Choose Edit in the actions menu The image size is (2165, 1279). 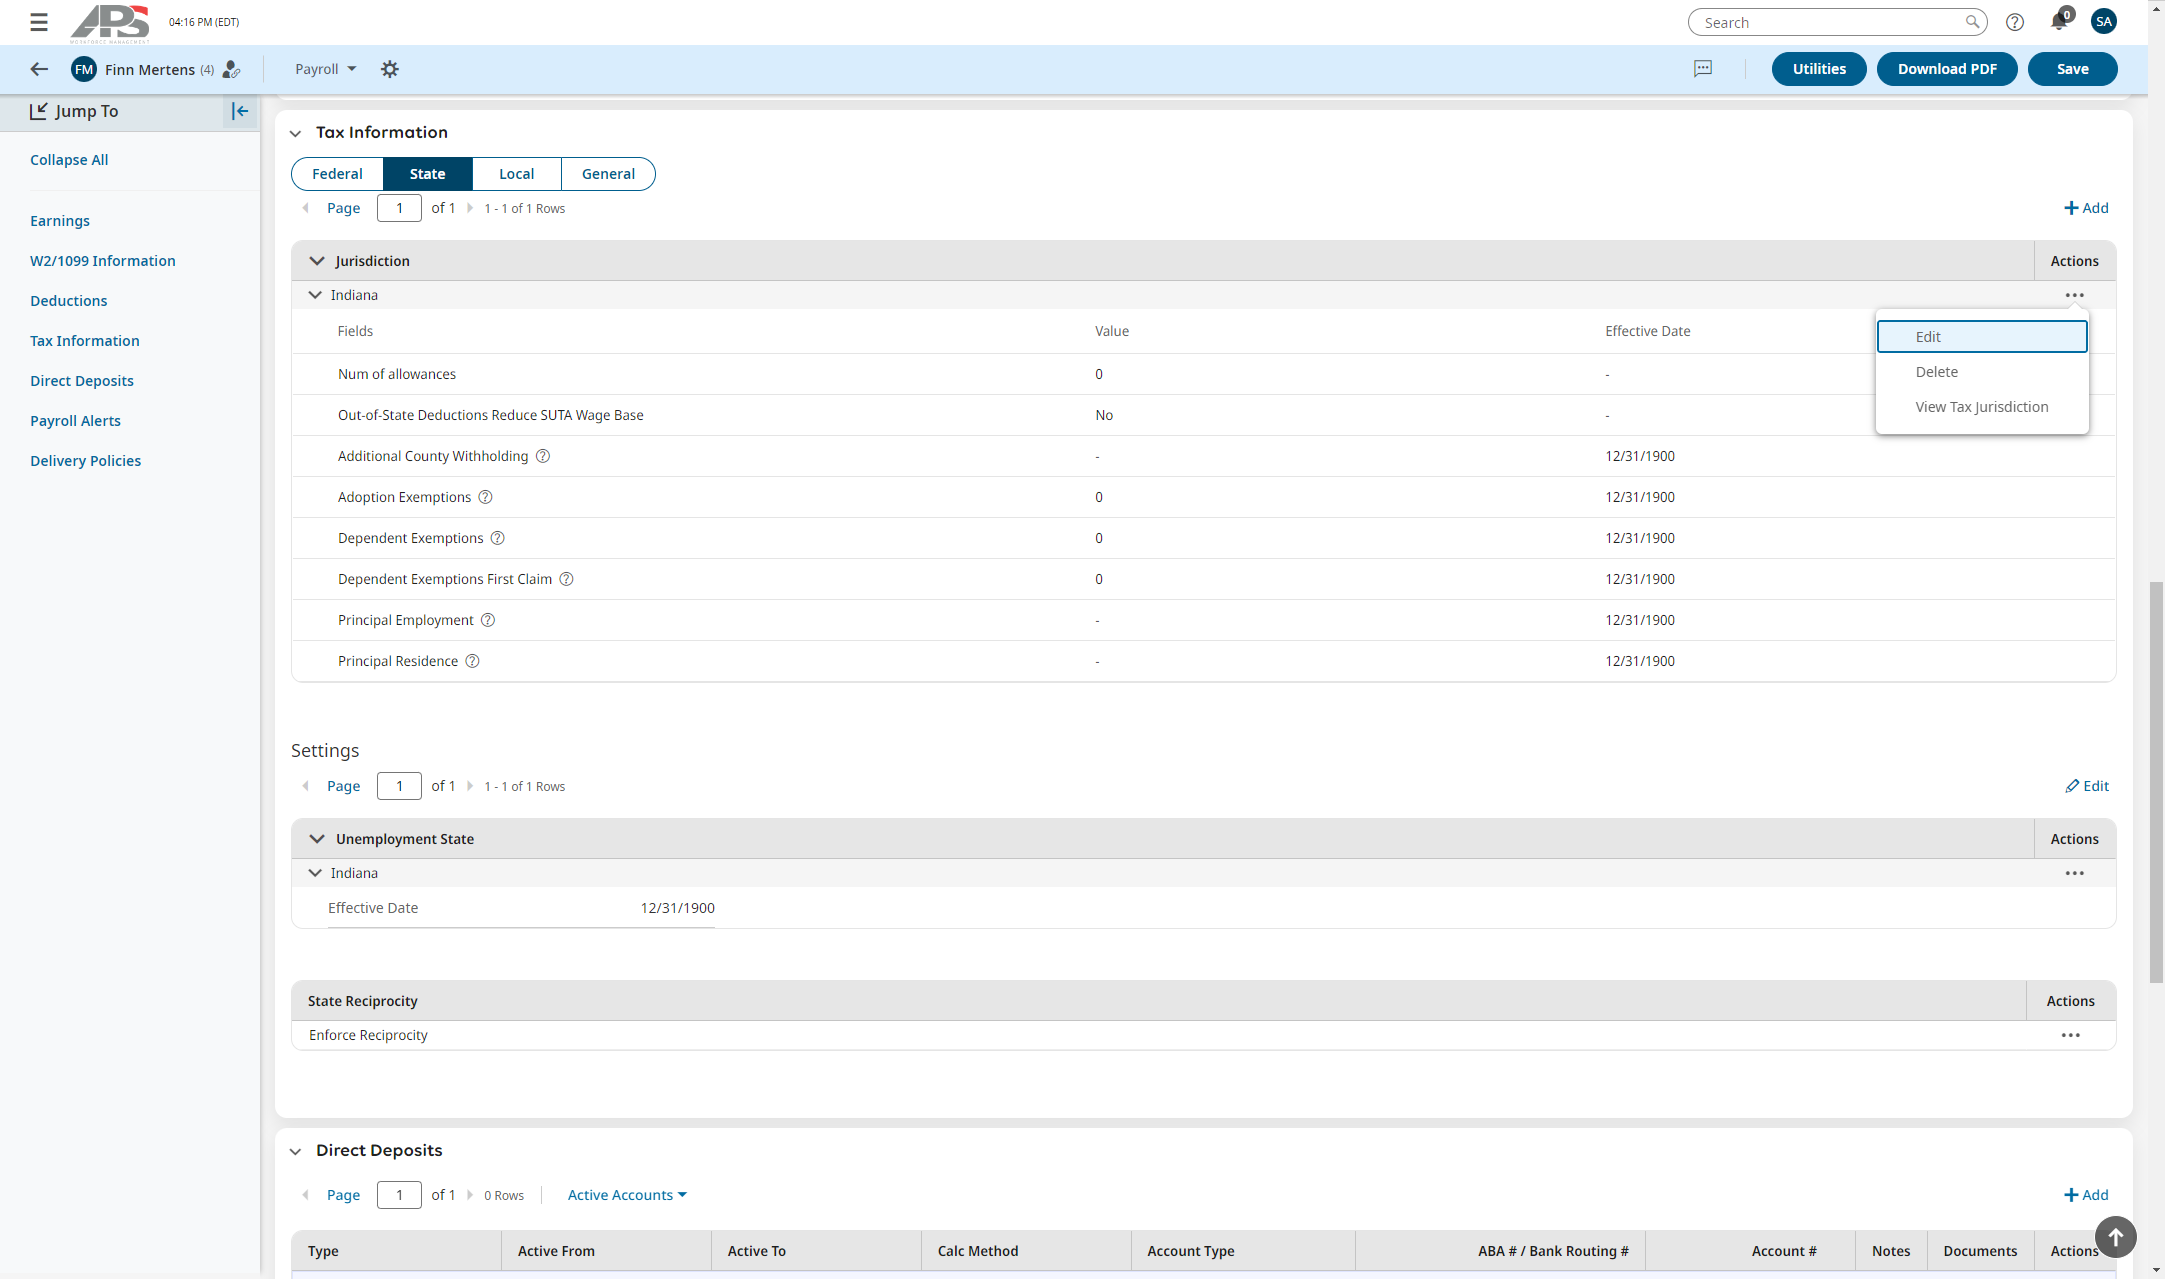[1982, 337]
